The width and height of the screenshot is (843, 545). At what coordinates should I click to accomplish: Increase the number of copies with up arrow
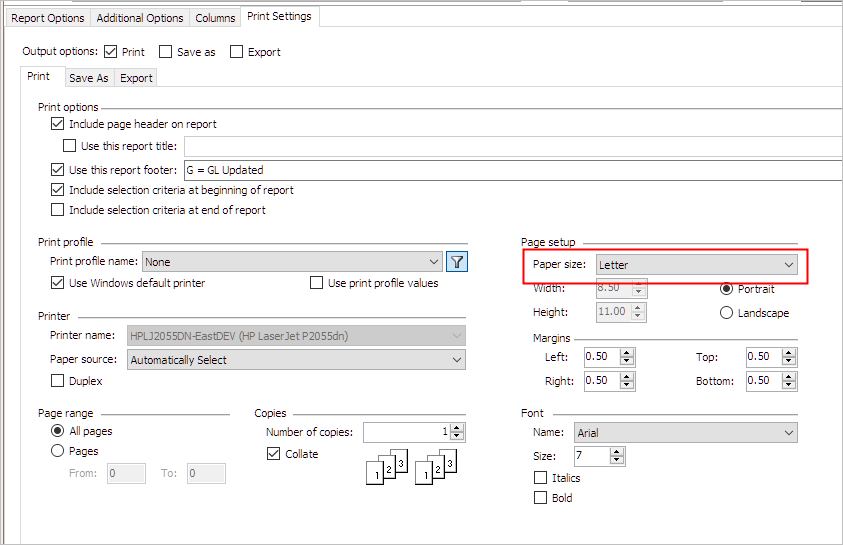pyautogui.click(x=457, y=428)
